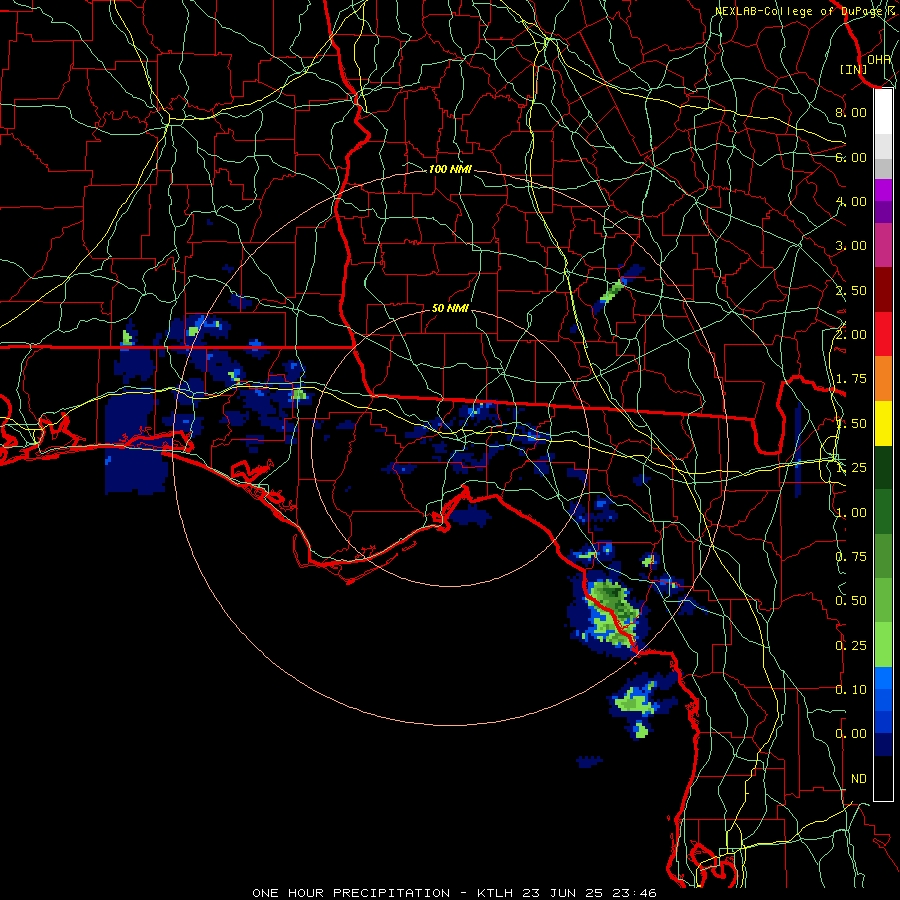This screenshot has width=900, height=900.
Task: Select the 1.75 legend value
Action: pyautogui.click(x=851, y=379)
